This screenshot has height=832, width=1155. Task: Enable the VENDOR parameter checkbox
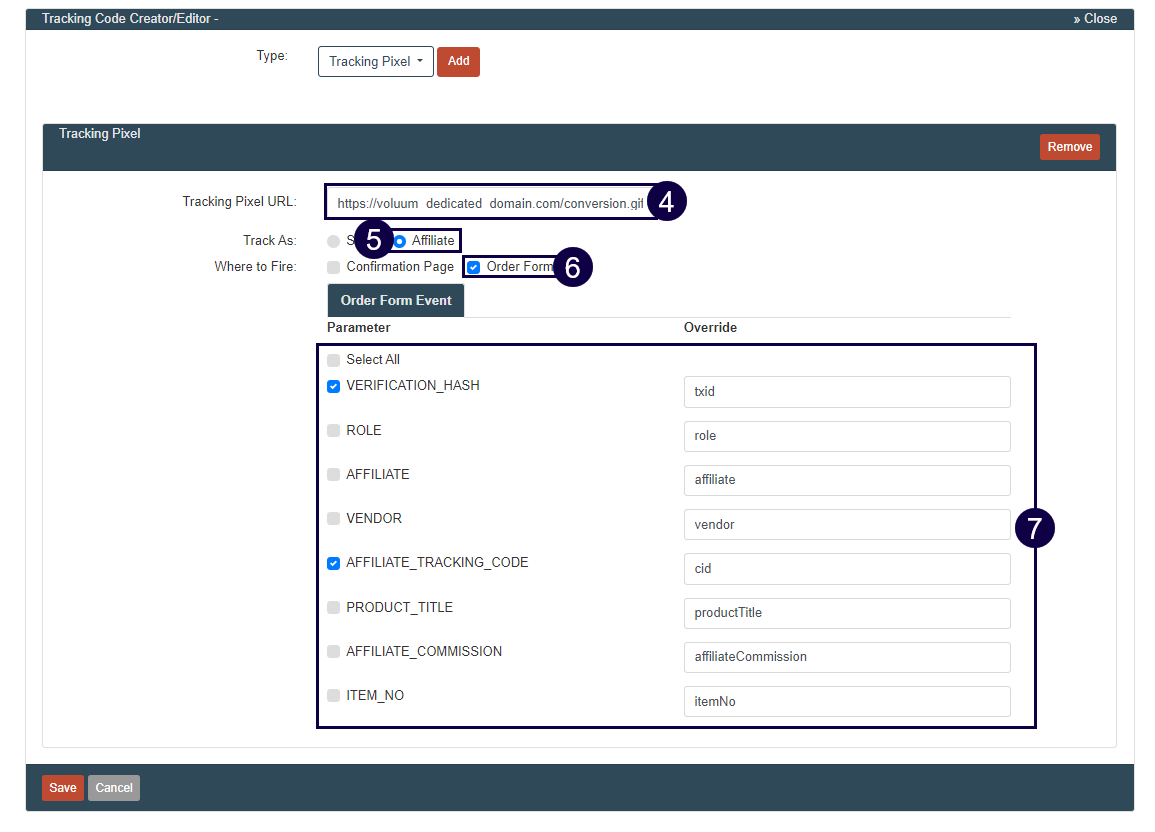pos(333,519)
